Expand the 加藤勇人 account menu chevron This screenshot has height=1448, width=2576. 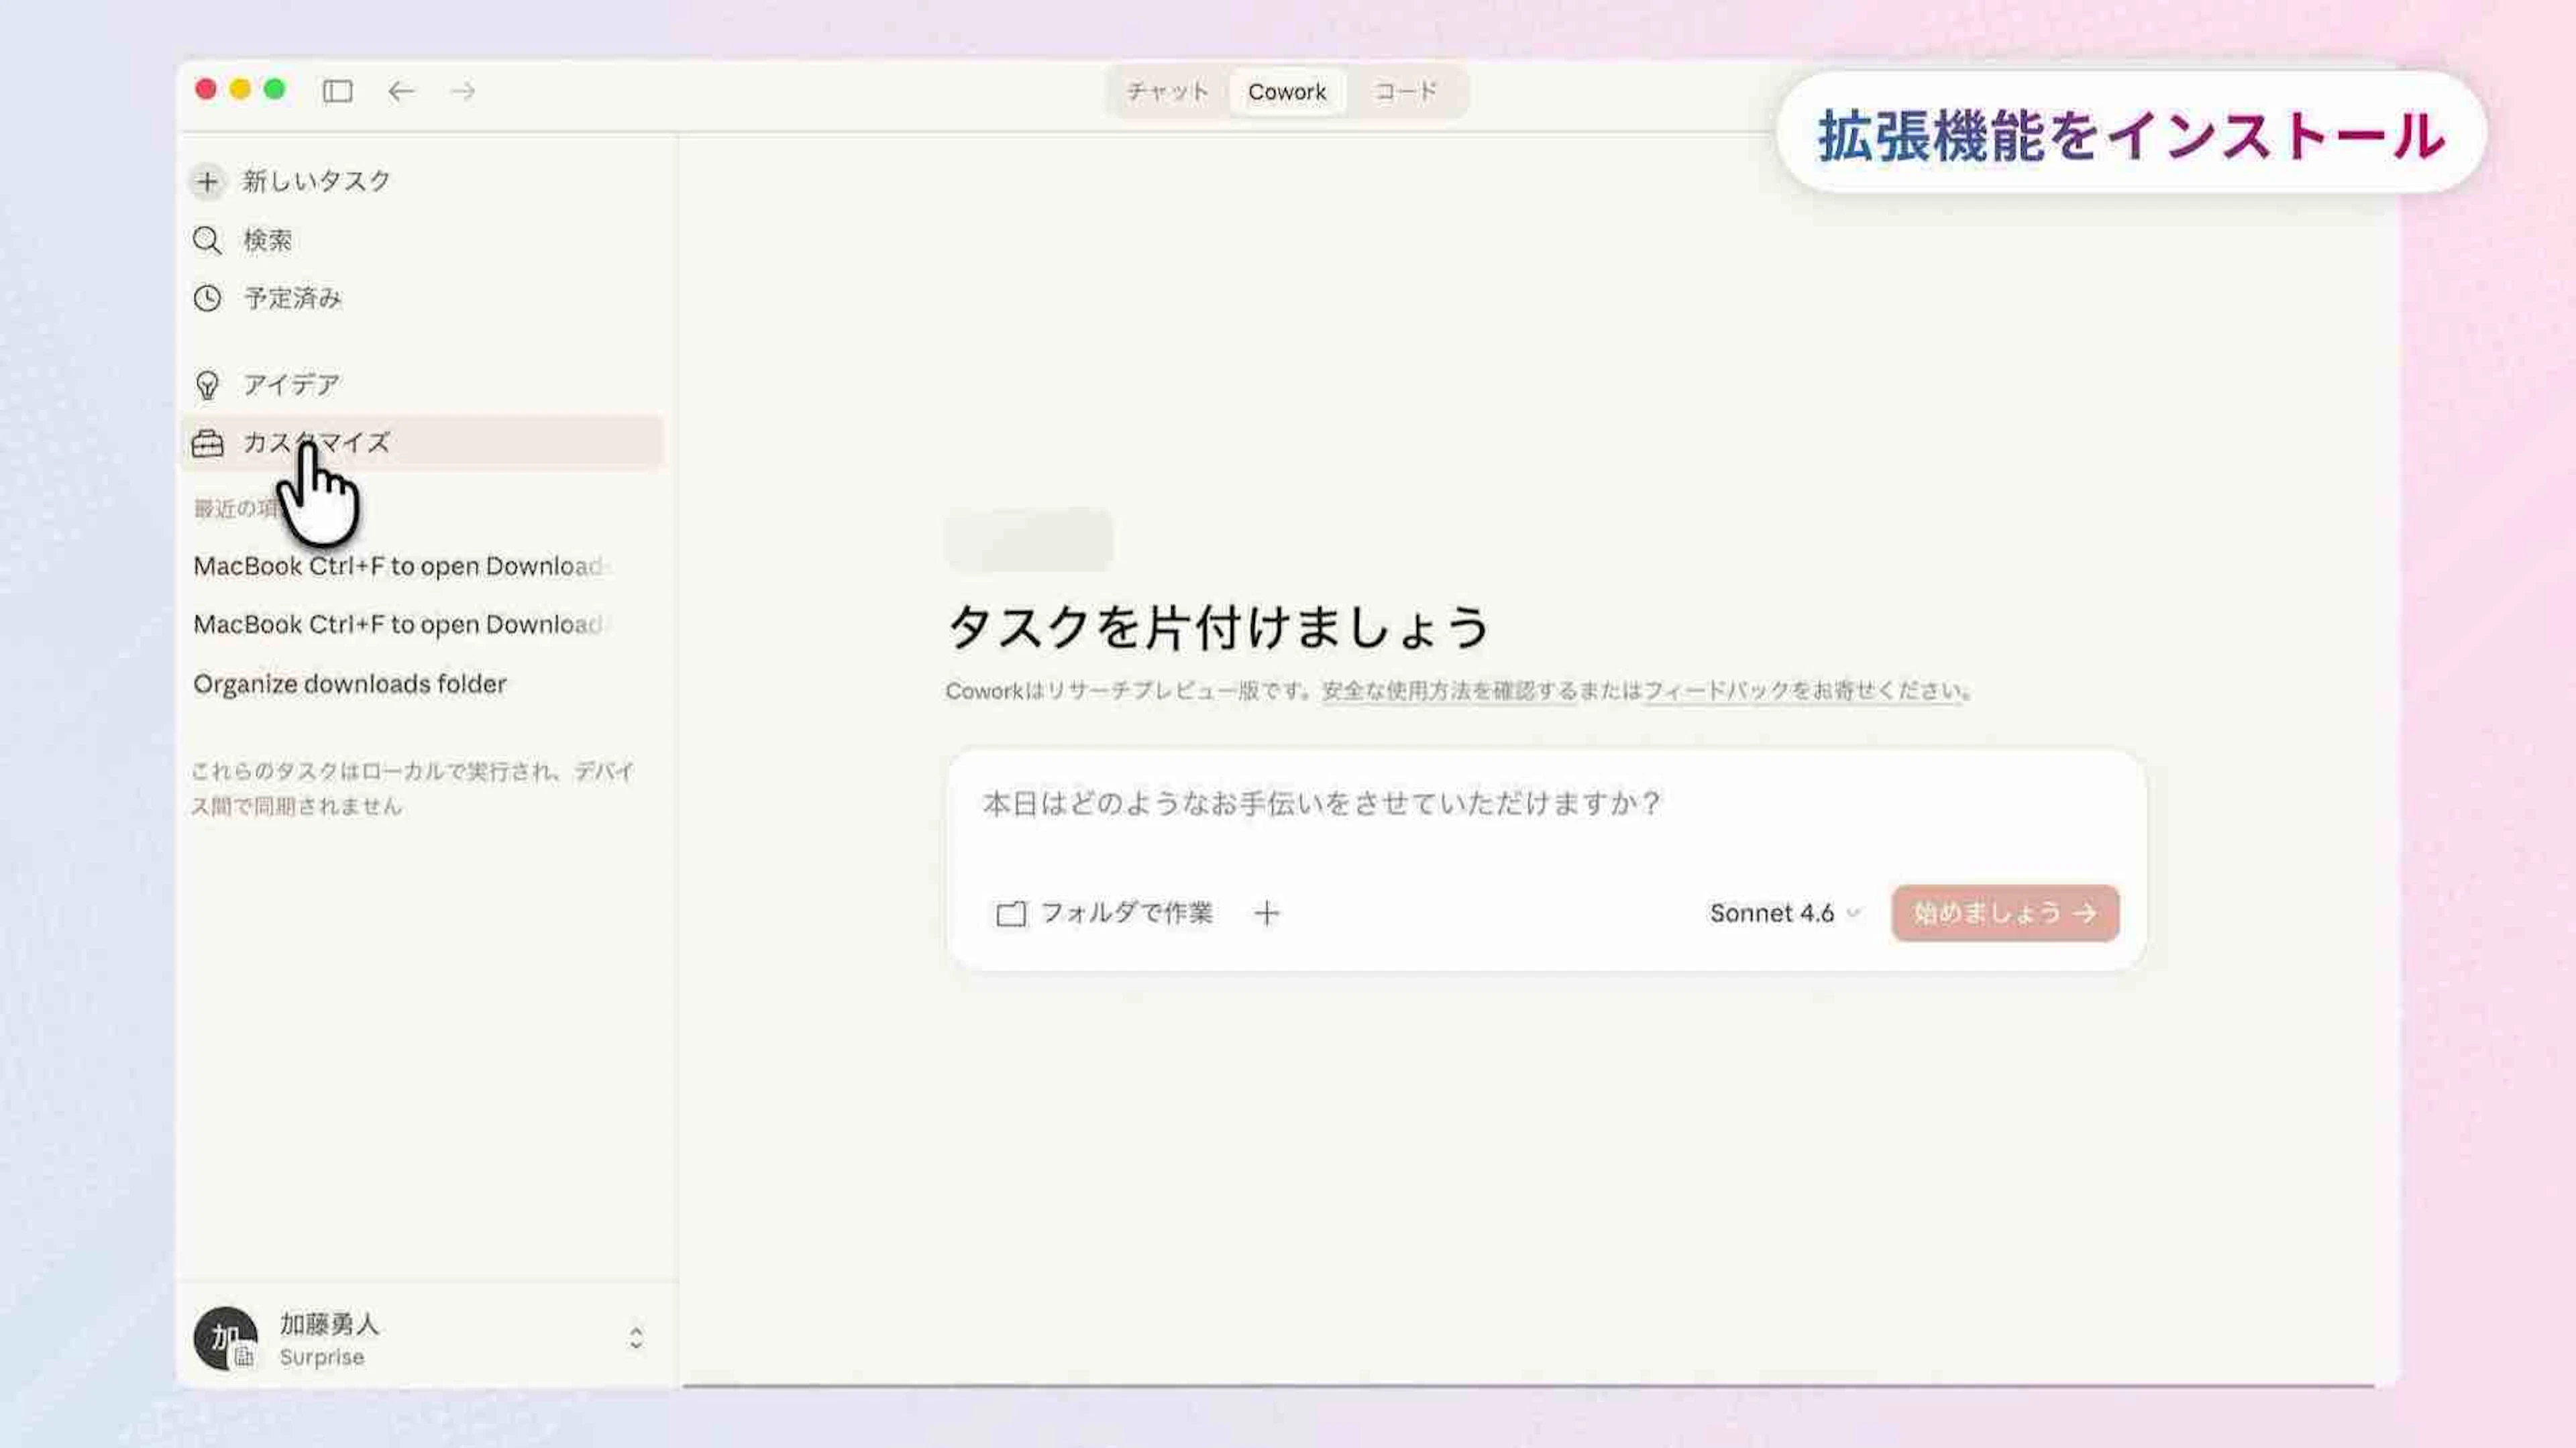click(x=636, y=1338)
